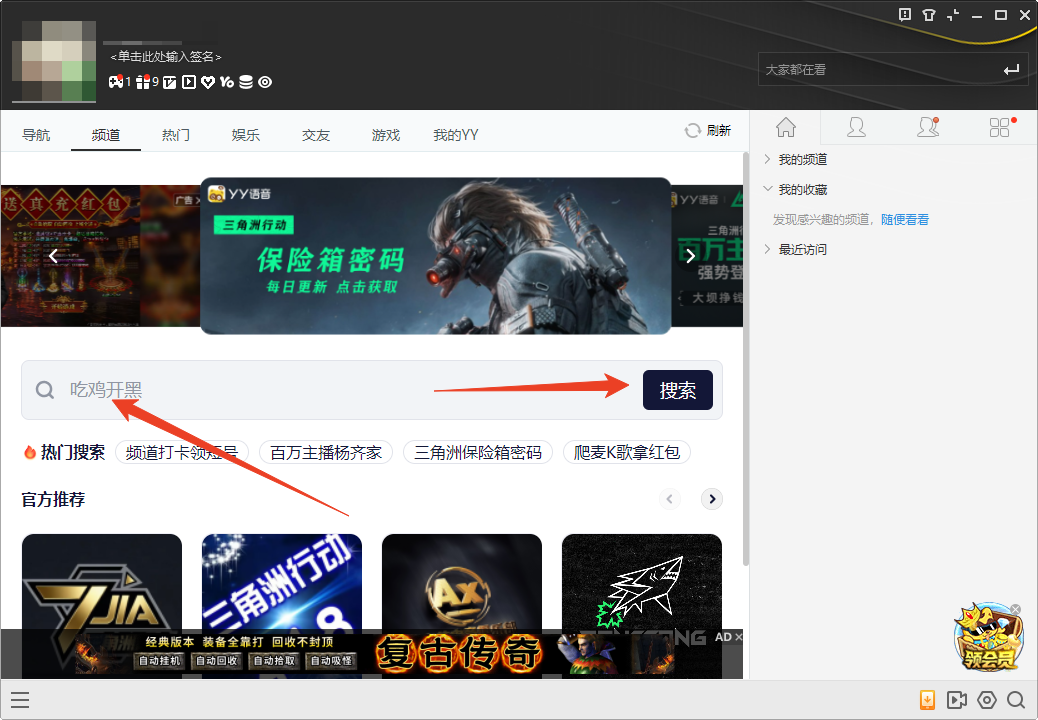This screenshot has height=720, width=1038.
Task: Switch to the 频道 tab
Action: point(106,135)
